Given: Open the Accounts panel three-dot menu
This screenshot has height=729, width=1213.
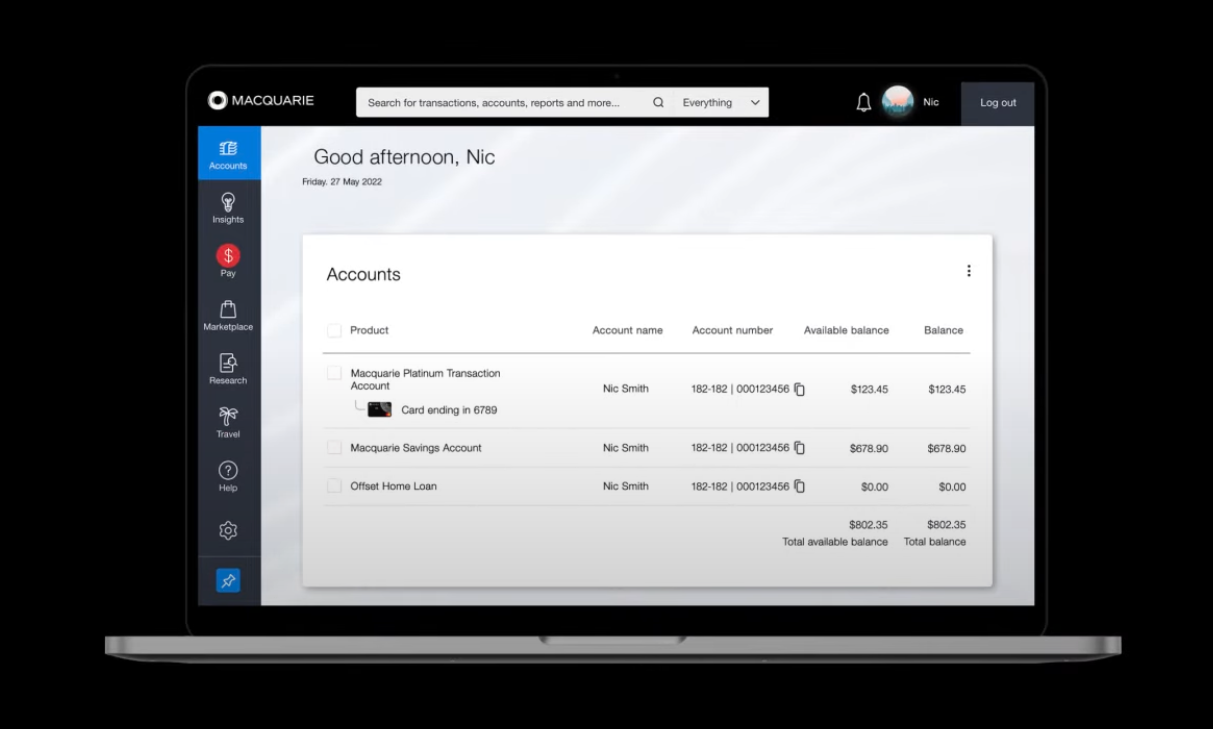Looking at the screenshot, I should click(968, 271).
